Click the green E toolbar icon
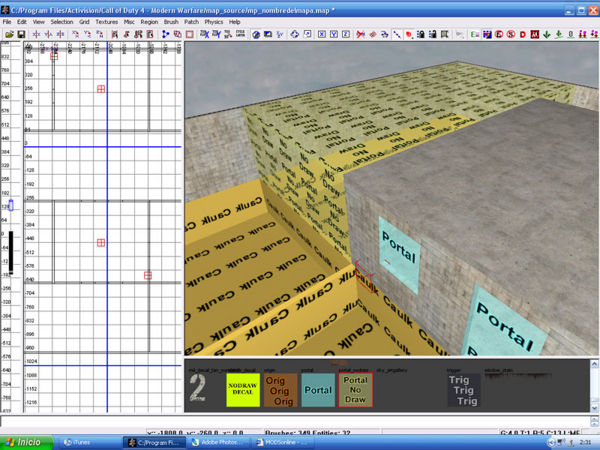600x450 pixels. (x=475, y=34)
